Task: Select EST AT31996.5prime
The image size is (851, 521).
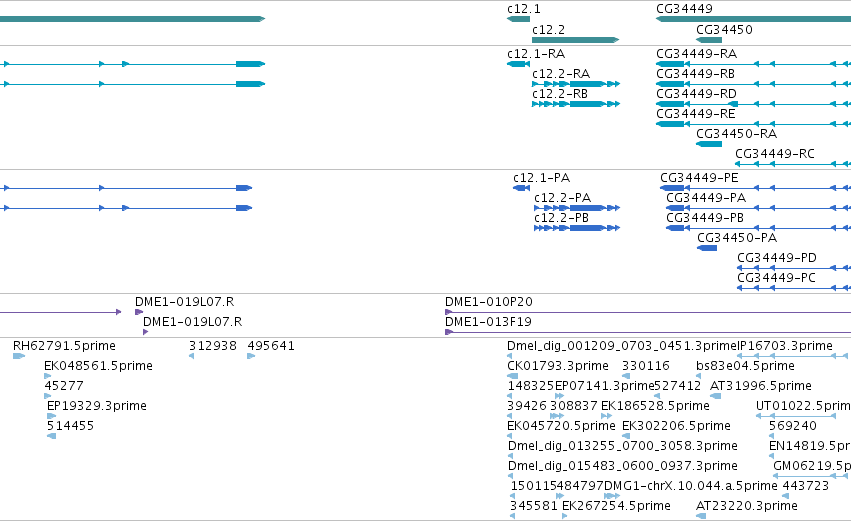Action: pyautogui.click(x=715, y=396)
